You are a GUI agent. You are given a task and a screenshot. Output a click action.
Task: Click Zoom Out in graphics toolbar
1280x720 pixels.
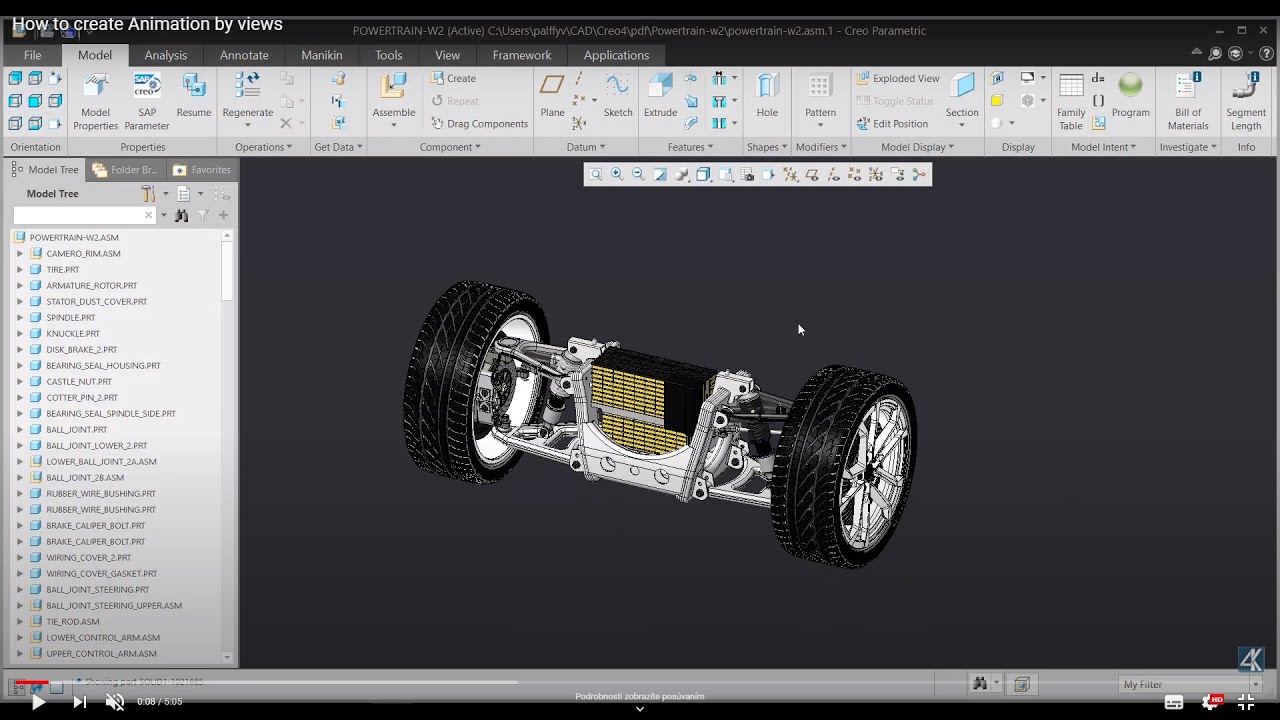click(638, 175)
